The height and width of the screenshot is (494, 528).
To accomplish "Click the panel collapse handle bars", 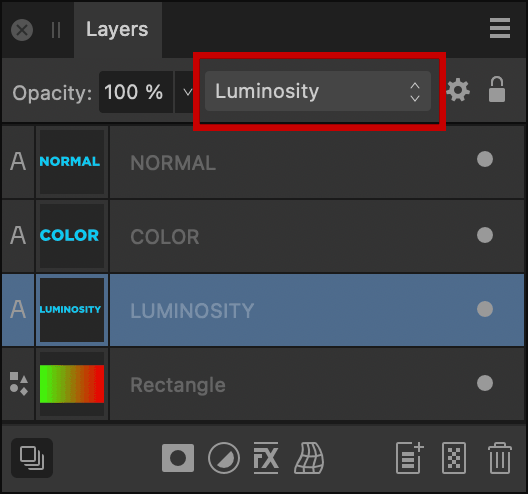I will click(56, 30).
